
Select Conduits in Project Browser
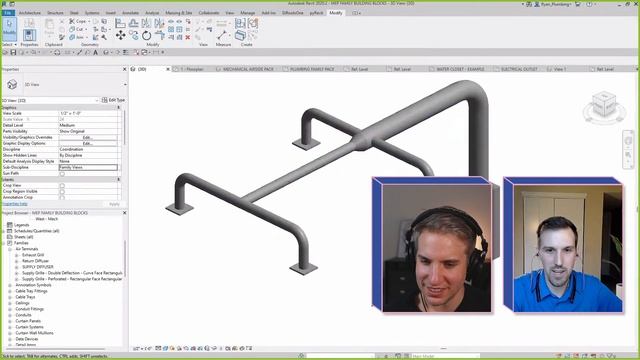[23, 315]
